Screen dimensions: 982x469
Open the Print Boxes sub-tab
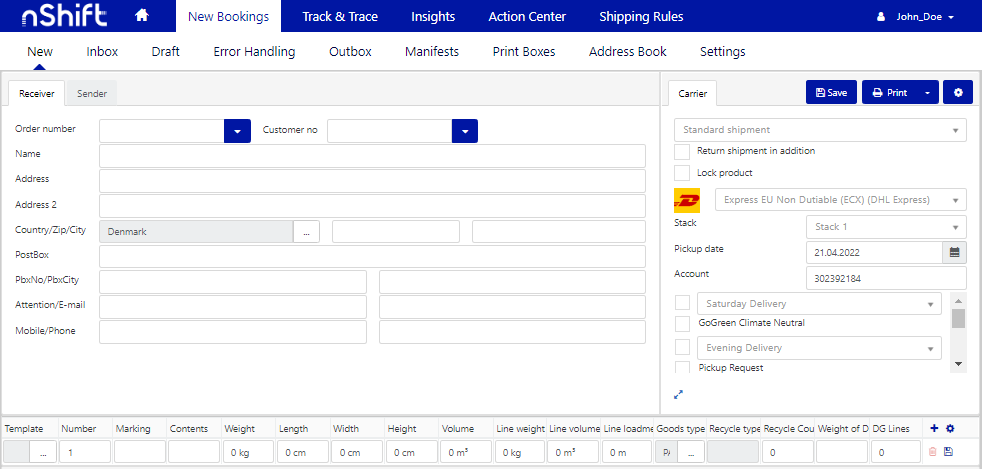click(524, 51)
